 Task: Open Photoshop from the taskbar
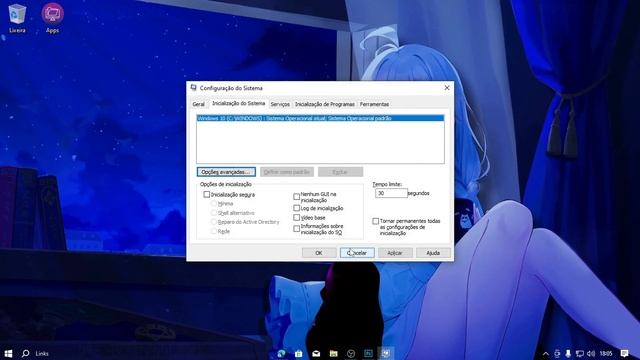pos(368,353)
